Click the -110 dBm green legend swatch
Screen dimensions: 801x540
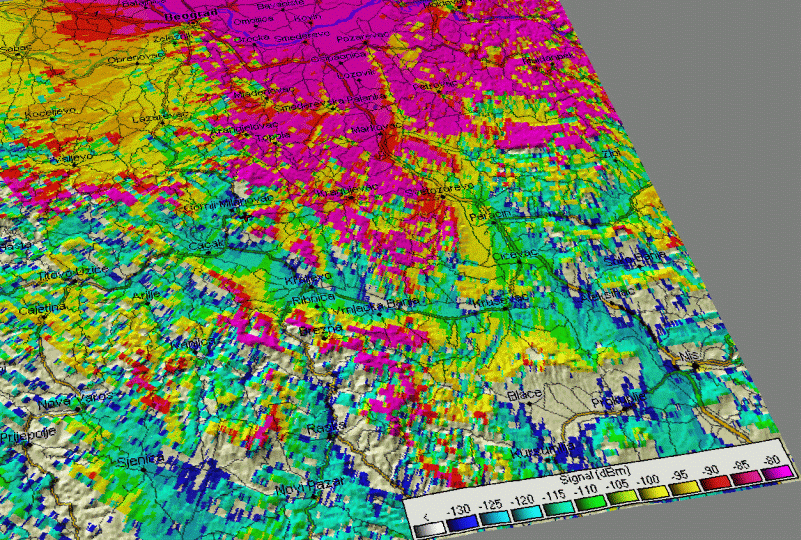[590, 502]
